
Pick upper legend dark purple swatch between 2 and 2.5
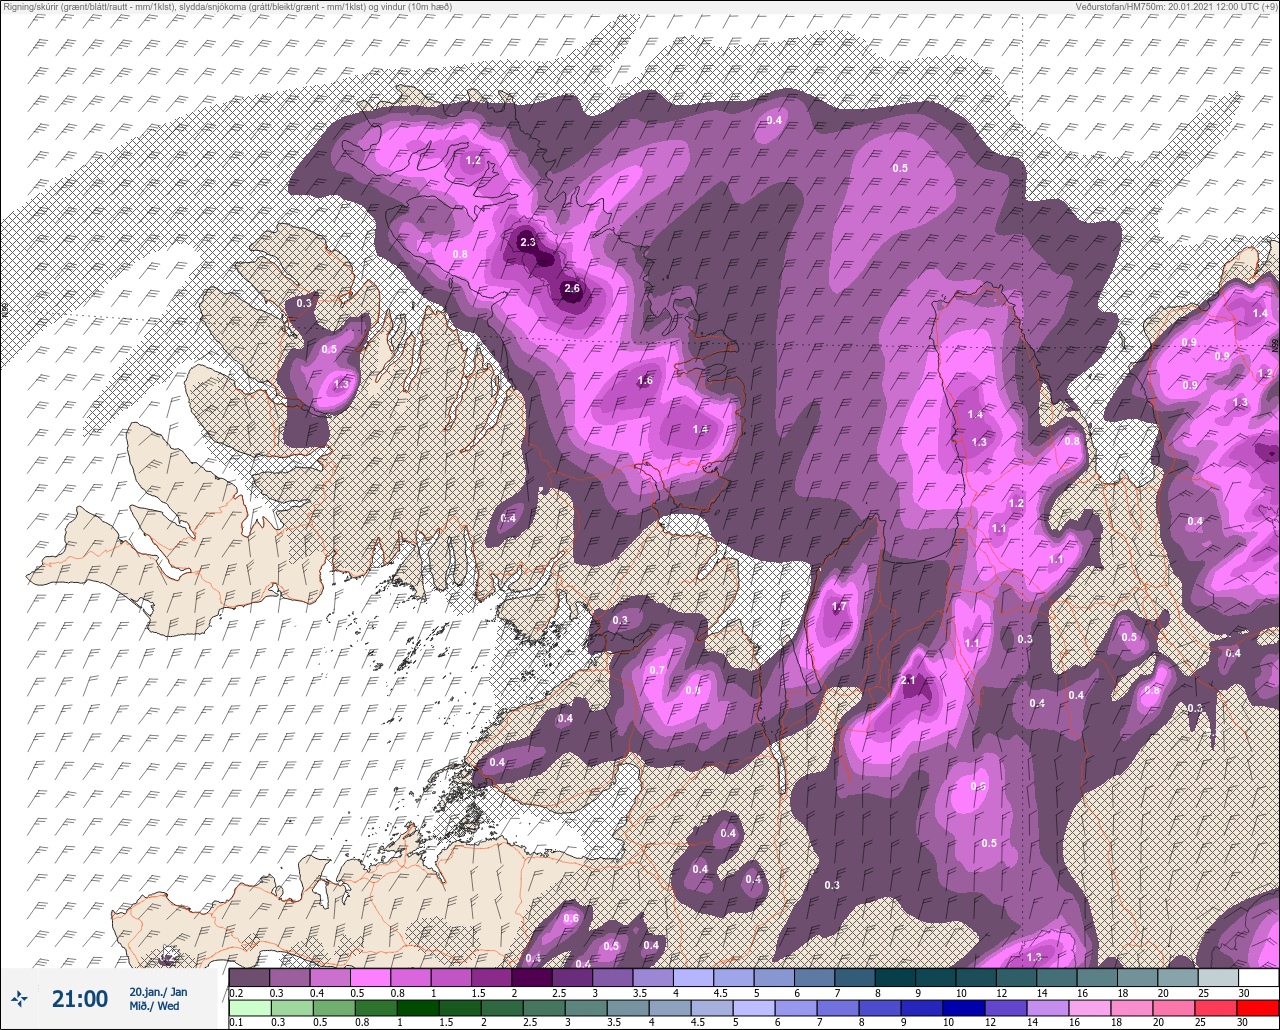531,977
